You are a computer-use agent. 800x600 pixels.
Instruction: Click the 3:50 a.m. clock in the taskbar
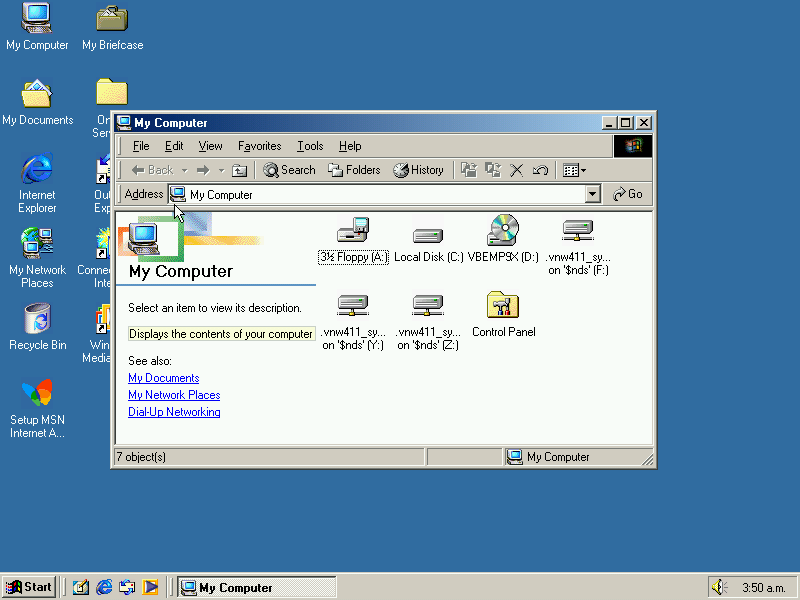(763, 588)
